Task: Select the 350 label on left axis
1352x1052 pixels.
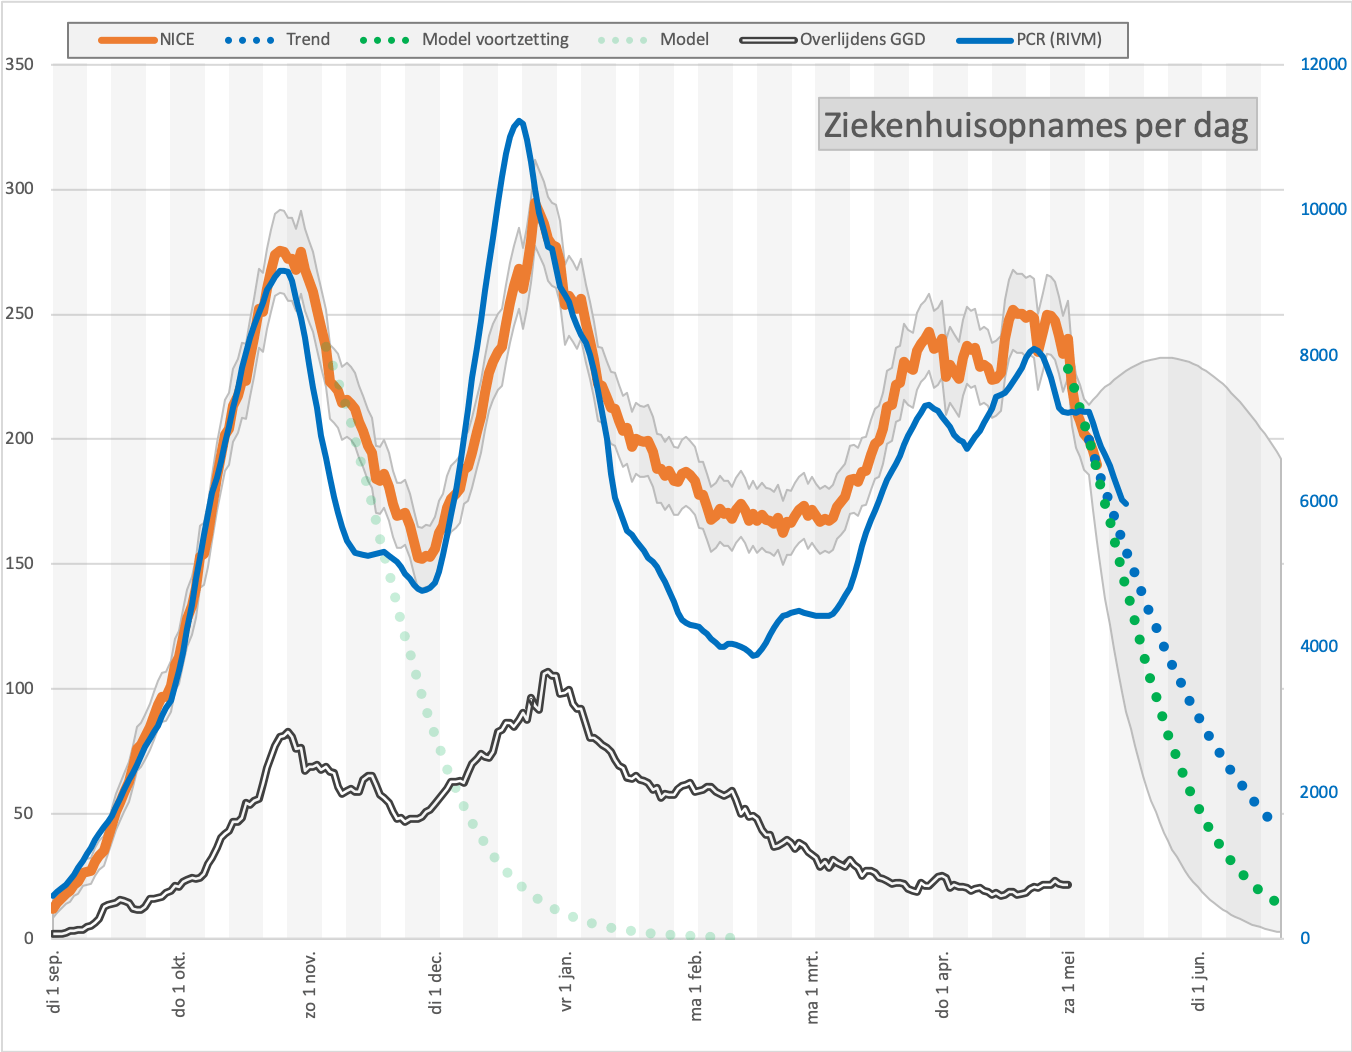Action: click(19, 64)
